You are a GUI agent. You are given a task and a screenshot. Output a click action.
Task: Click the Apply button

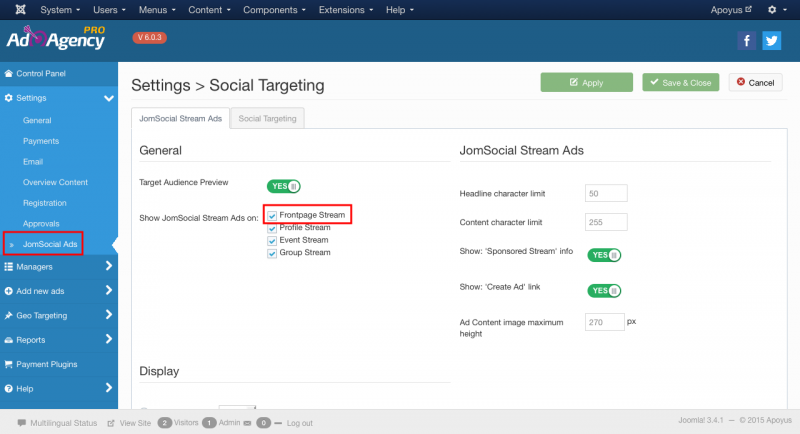(x=587, y=83)
